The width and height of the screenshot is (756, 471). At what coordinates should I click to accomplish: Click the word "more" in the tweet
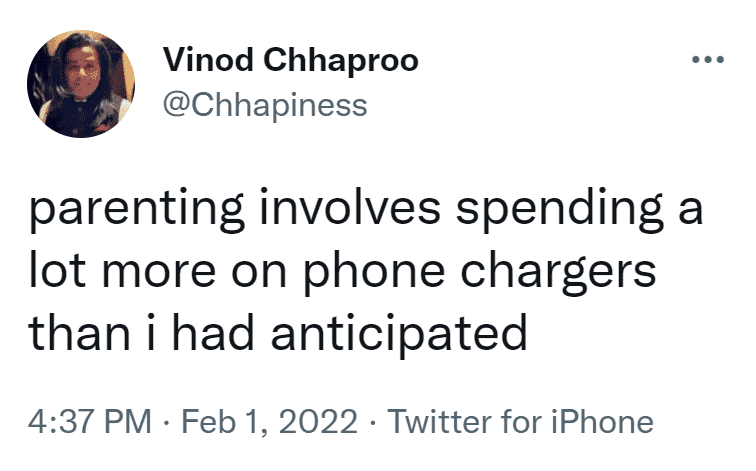[x=159, y=272]
